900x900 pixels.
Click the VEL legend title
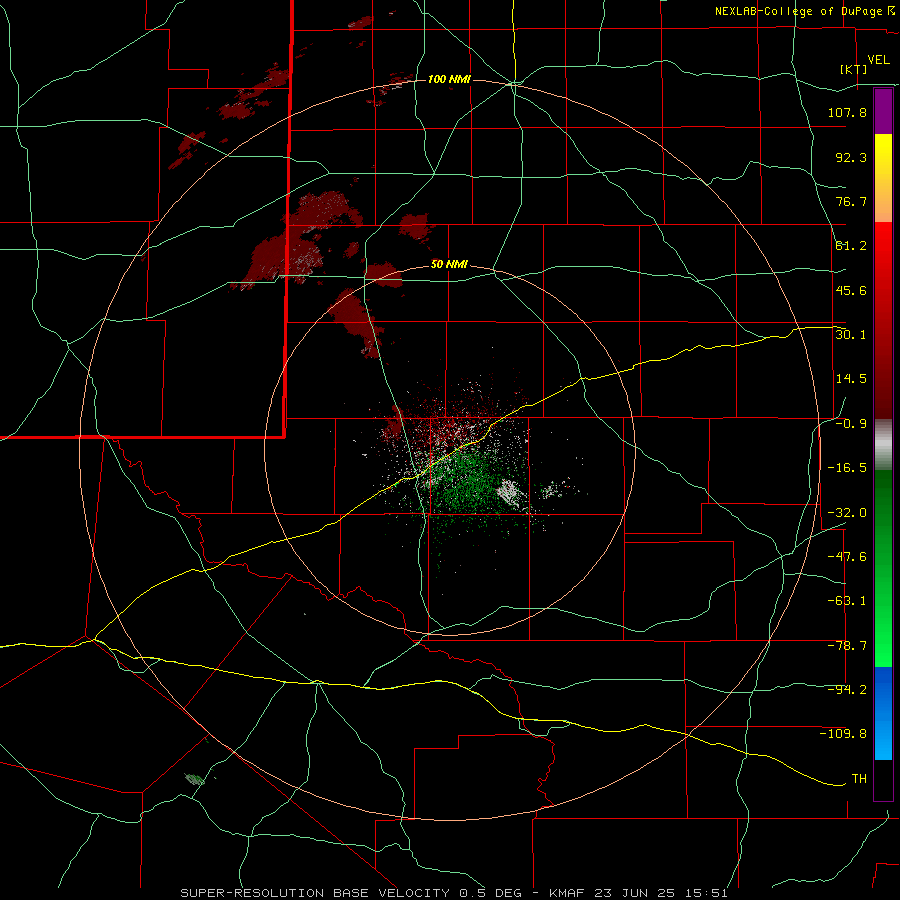(878, 60)
